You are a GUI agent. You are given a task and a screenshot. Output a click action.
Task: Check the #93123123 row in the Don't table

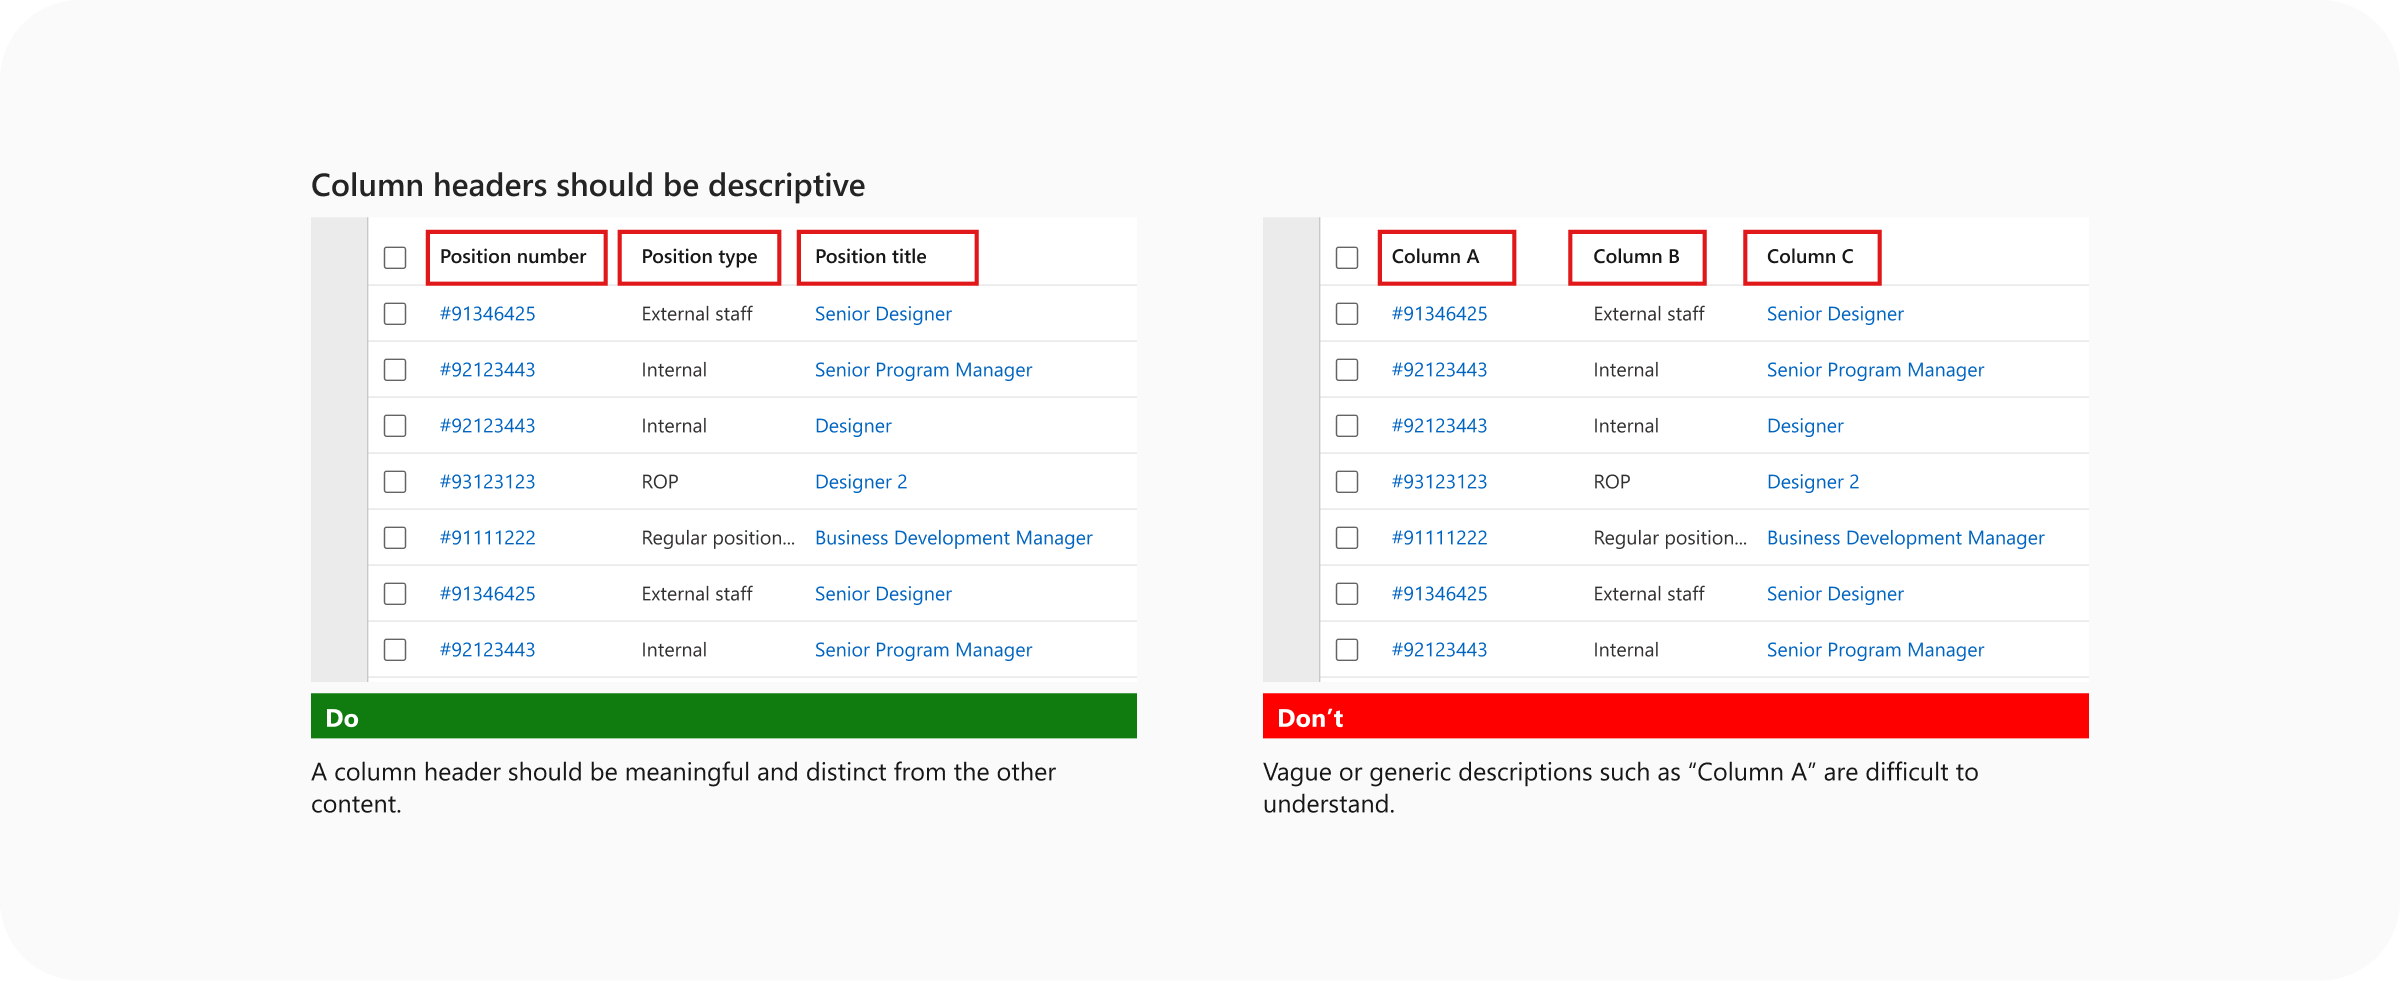pos(1347,482)
